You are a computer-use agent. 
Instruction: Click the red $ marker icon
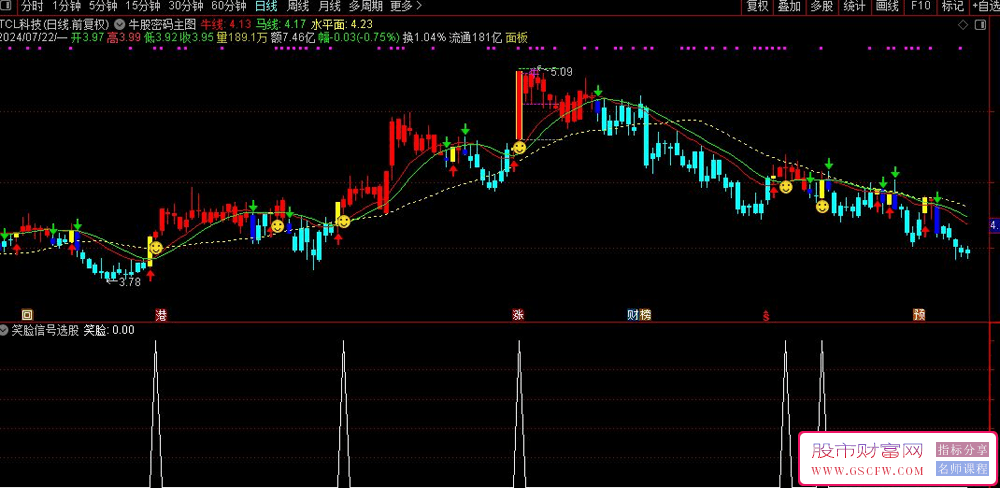(766, 314)
